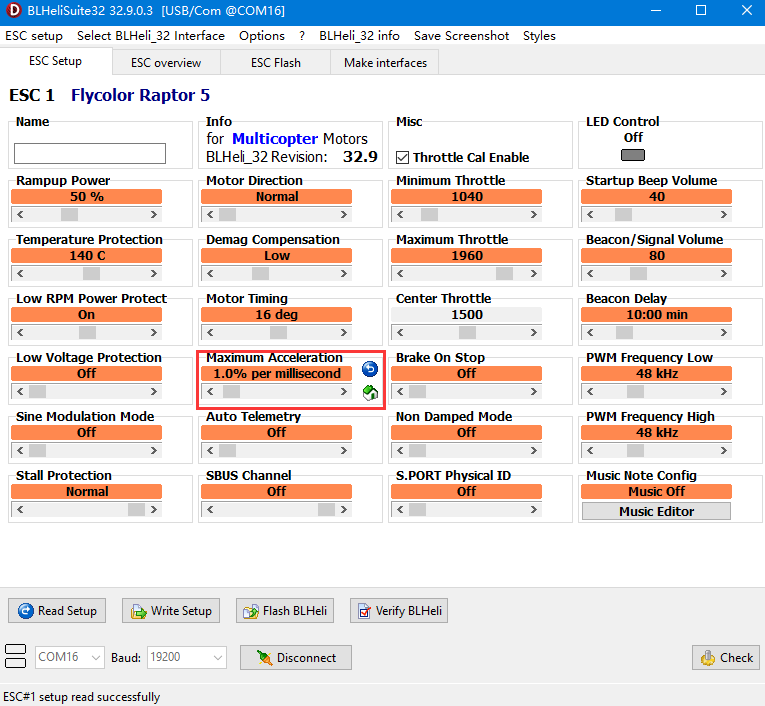Screen dimensions: 765x706
Task: Open the ESC Flash tab
Action: [275, 62]
